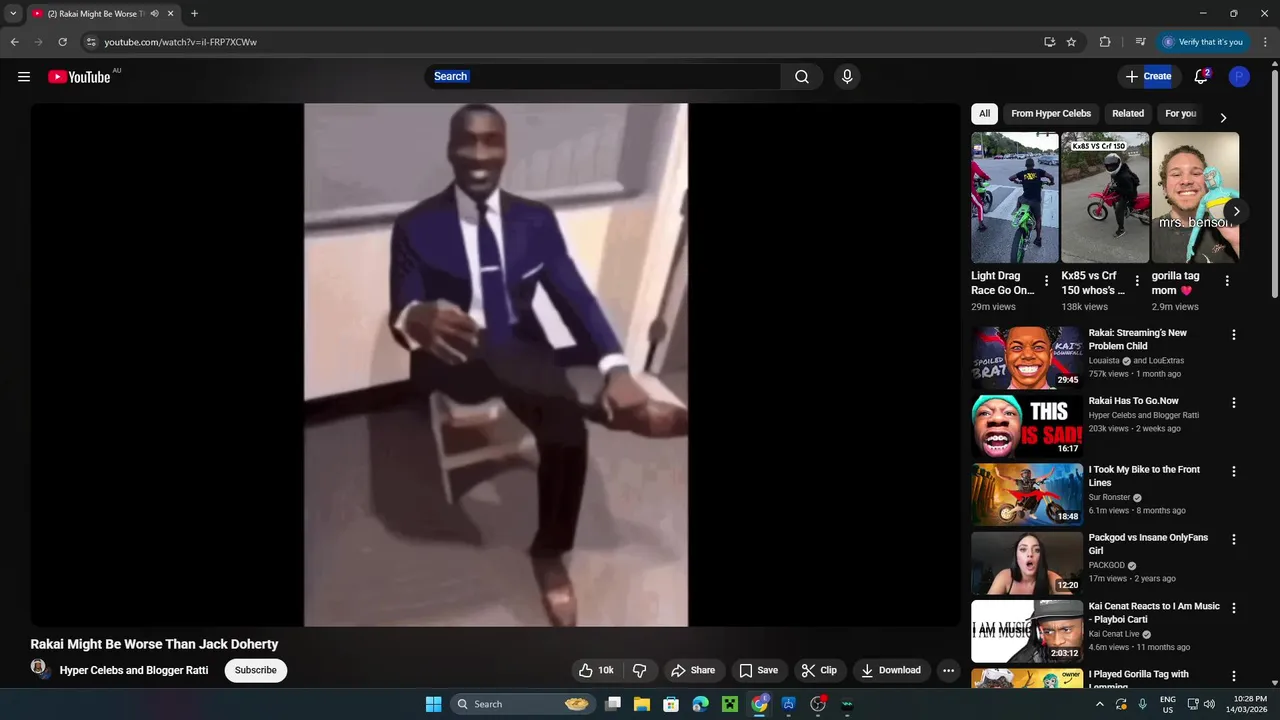Click the Create button
Image resolution: width=1280 pixels, height=720 pixels.
(x=1147, y=77)
